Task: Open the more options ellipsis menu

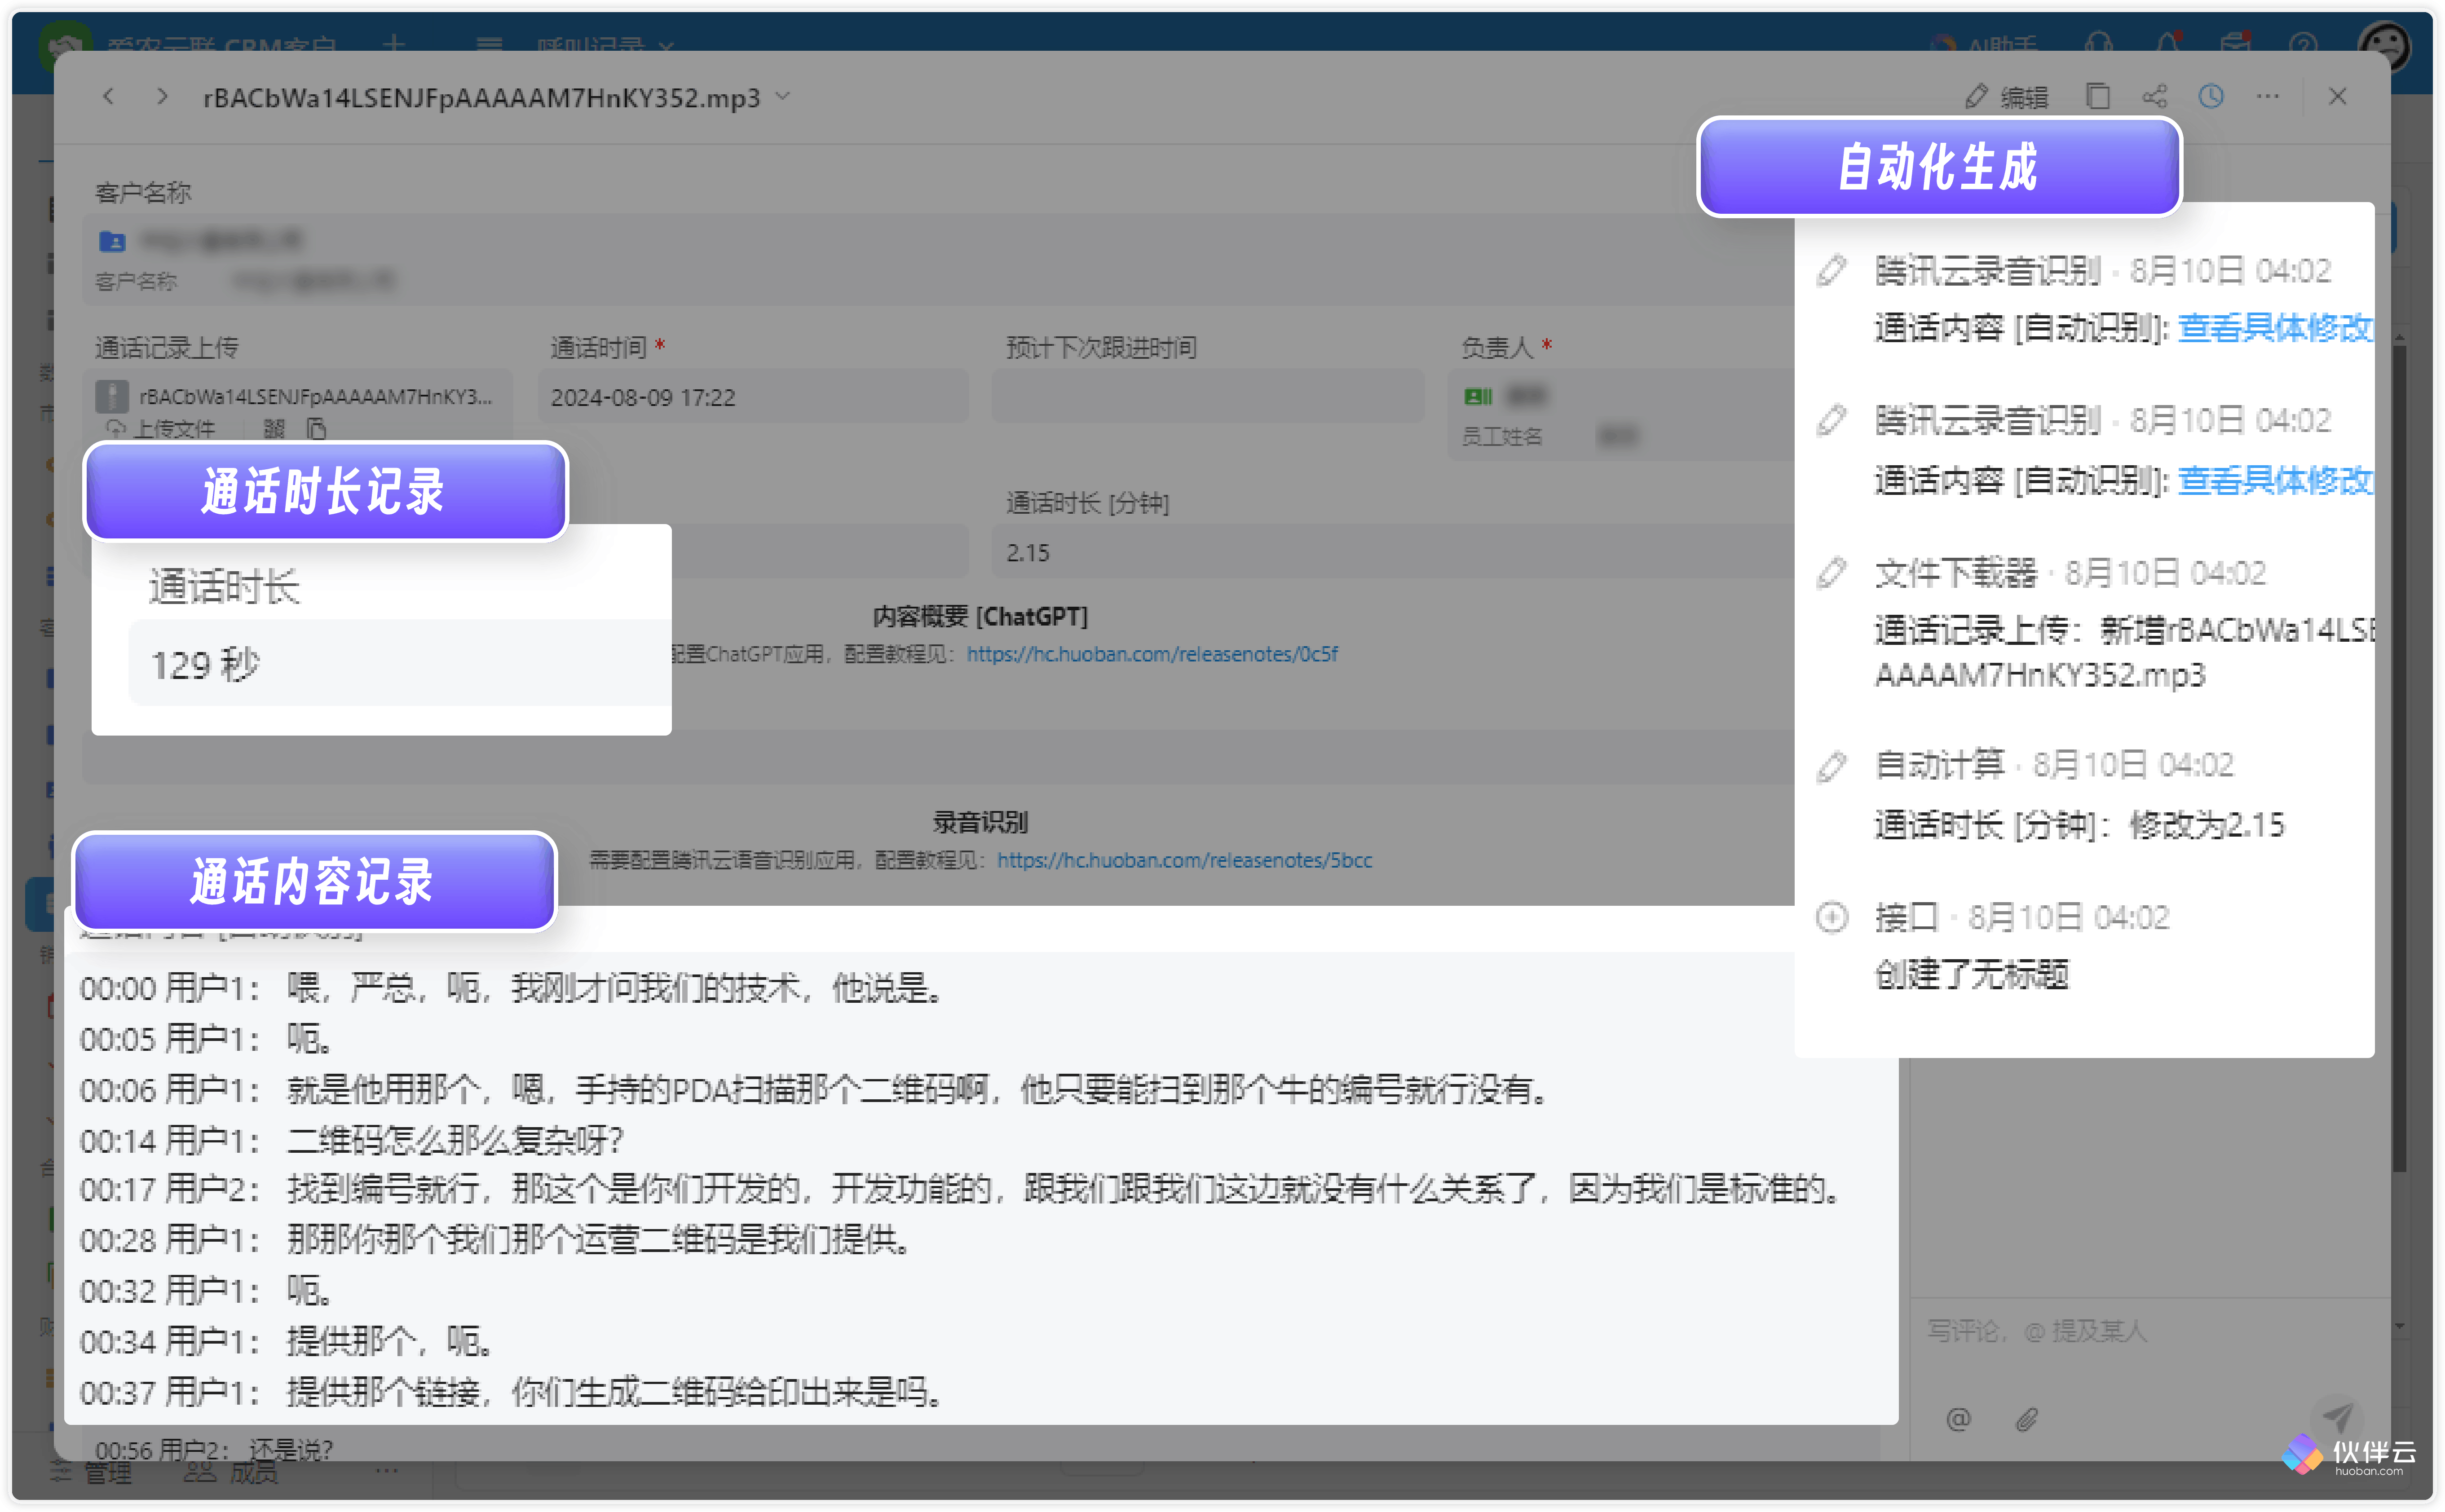Action: (x=2267, y=97)
